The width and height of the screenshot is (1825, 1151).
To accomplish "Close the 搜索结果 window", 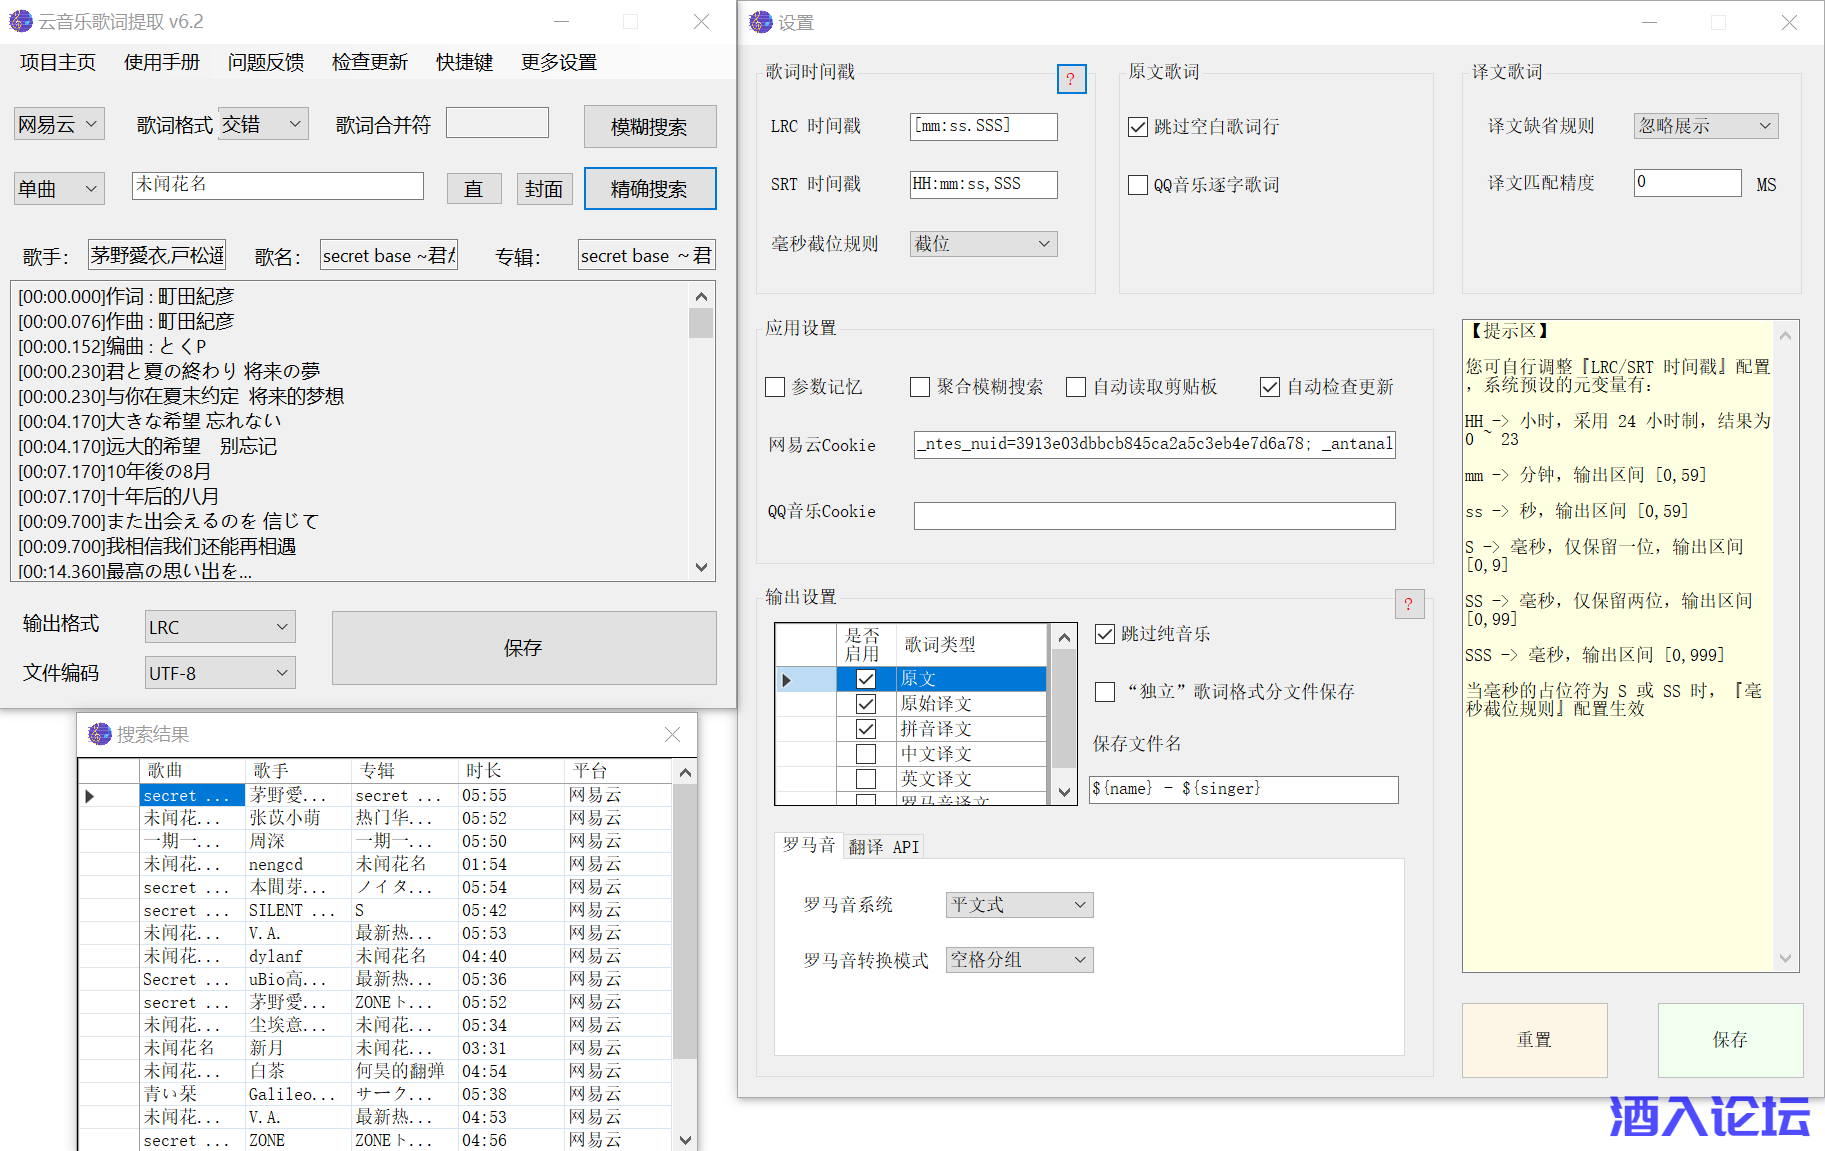I will 672,735.
